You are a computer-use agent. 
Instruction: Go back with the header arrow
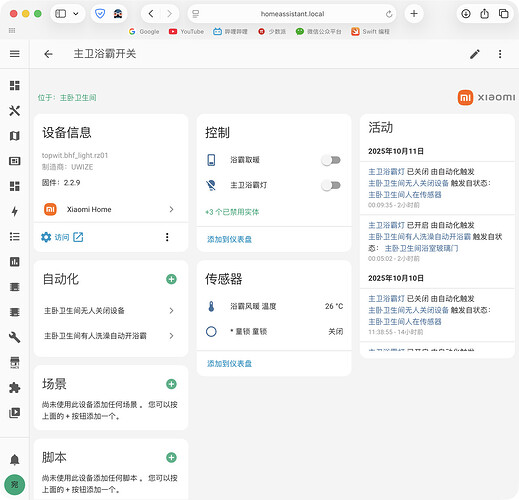point(48,54)
